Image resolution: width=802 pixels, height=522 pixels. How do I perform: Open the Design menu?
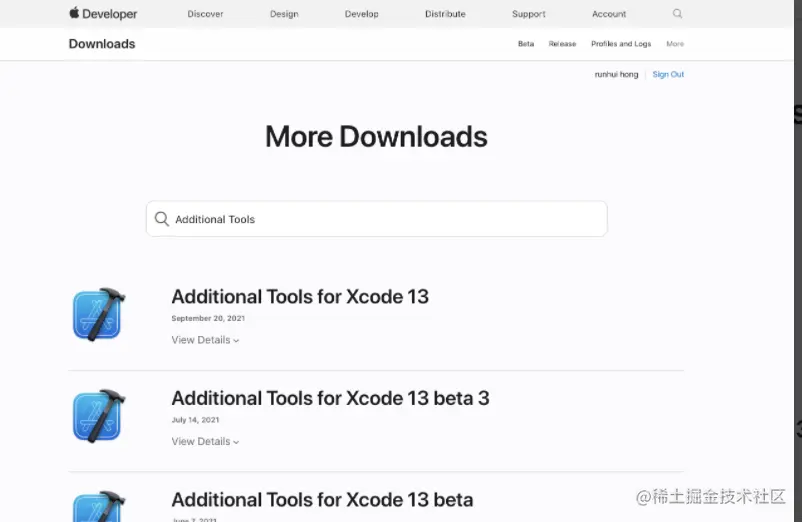point(284,14)
